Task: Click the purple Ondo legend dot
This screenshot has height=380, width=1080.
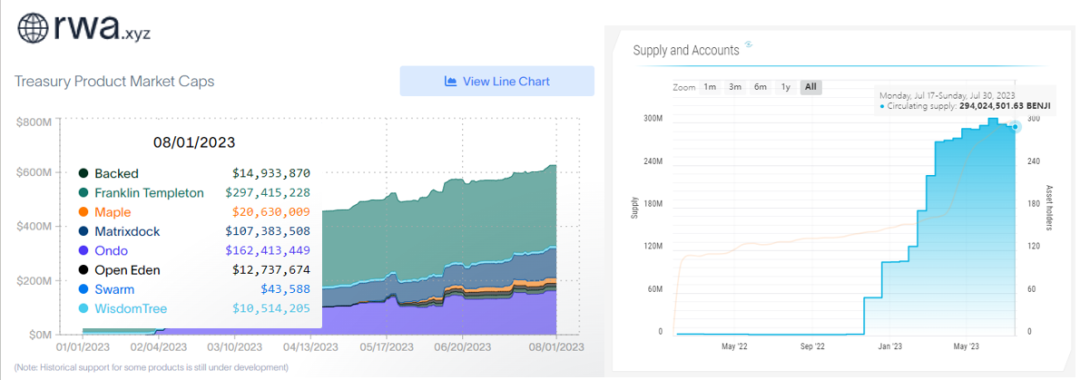Action: coord(83,251)
